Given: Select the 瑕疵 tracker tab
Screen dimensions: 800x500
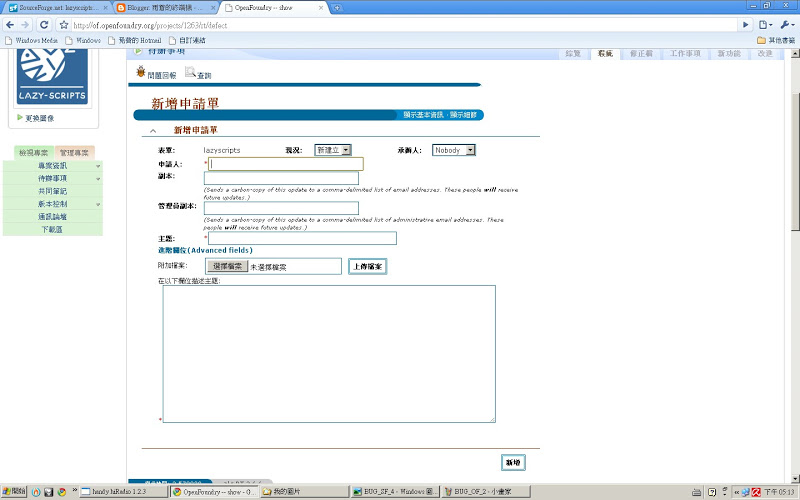Looking at the screenshot, I should pos(605,54).
